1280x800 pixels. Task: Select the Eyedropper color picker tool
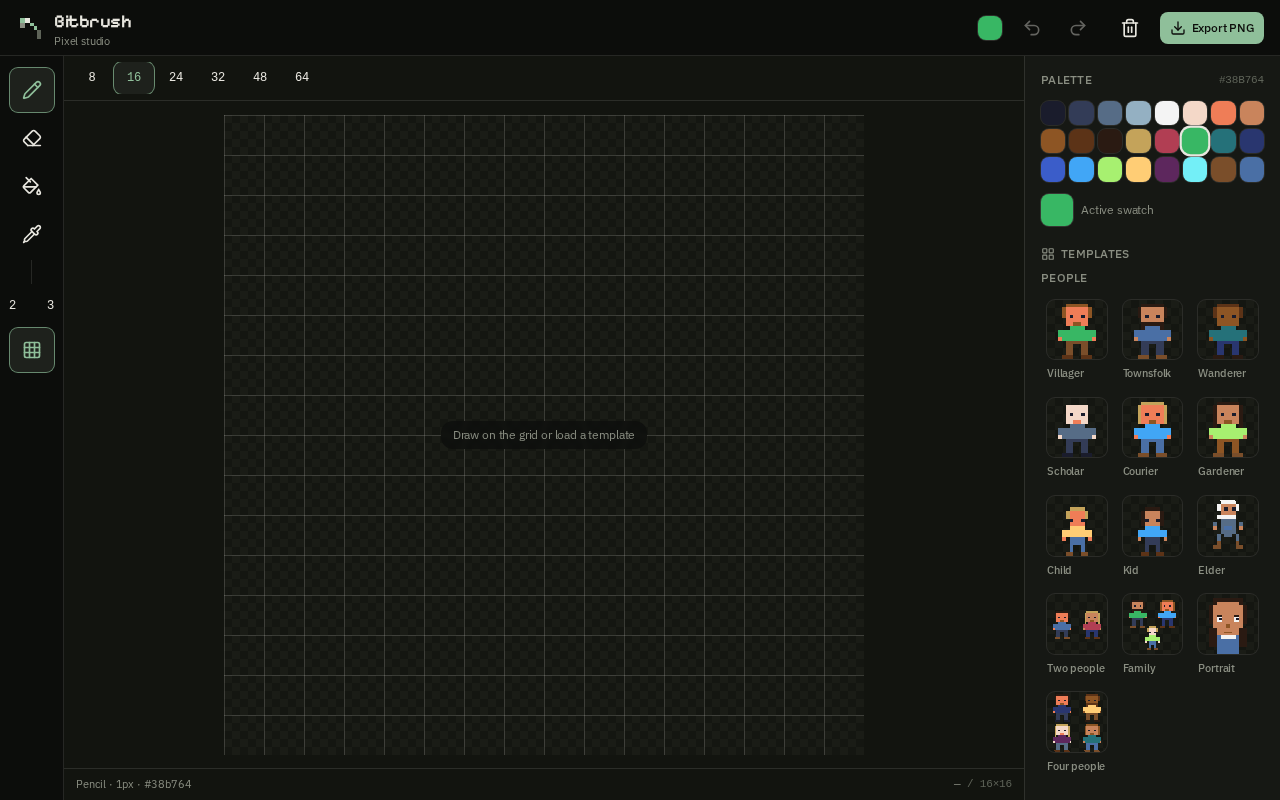pyautogui.click(x=32, y=234)
